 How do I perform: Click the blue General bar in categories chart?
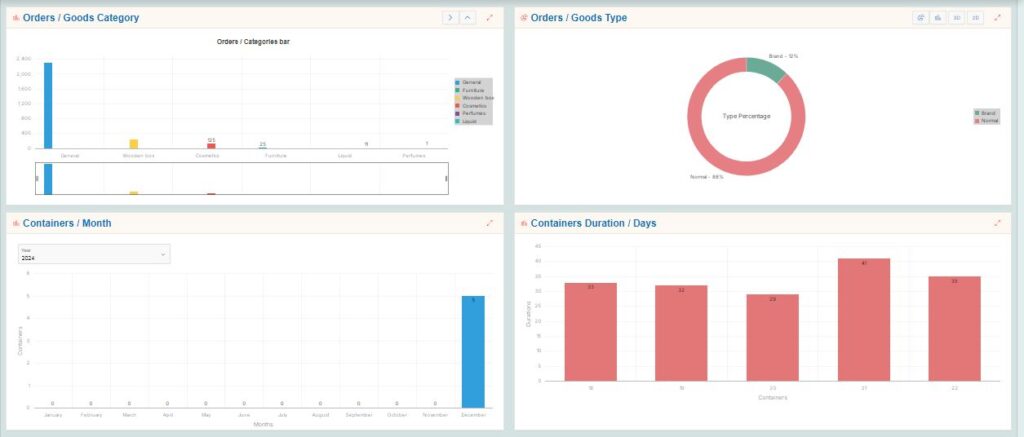[x=48, y=105]
